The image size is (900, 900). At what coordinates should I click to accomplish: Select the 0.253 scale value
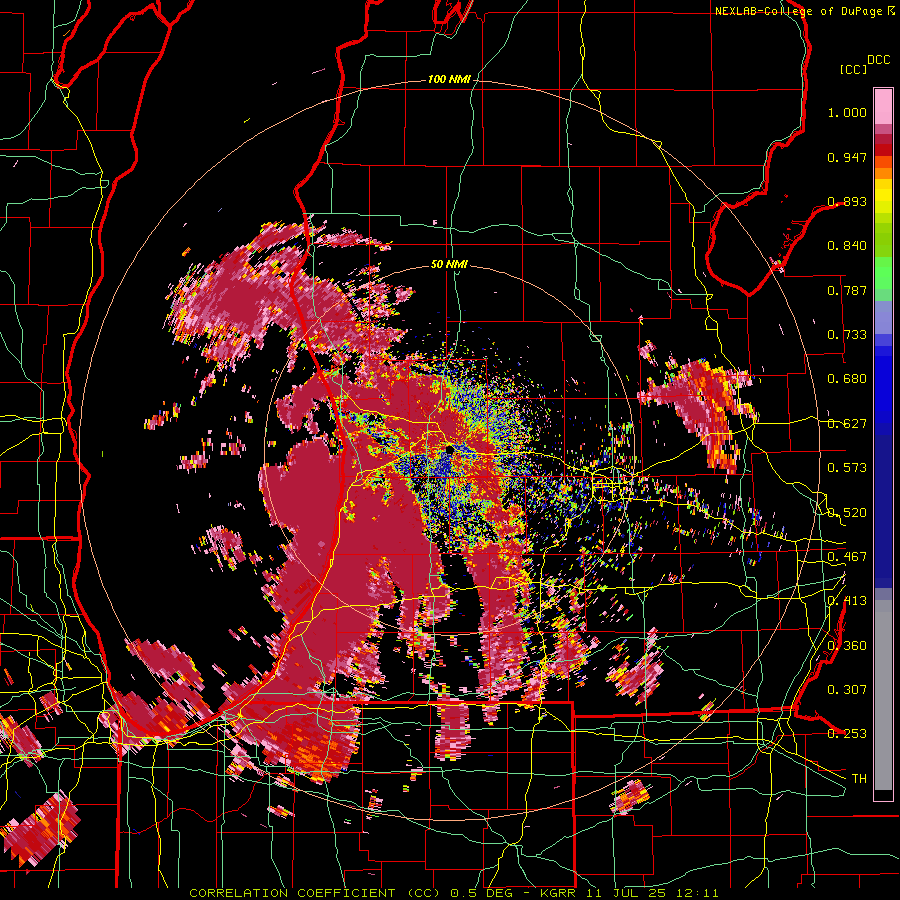point(847,734)
